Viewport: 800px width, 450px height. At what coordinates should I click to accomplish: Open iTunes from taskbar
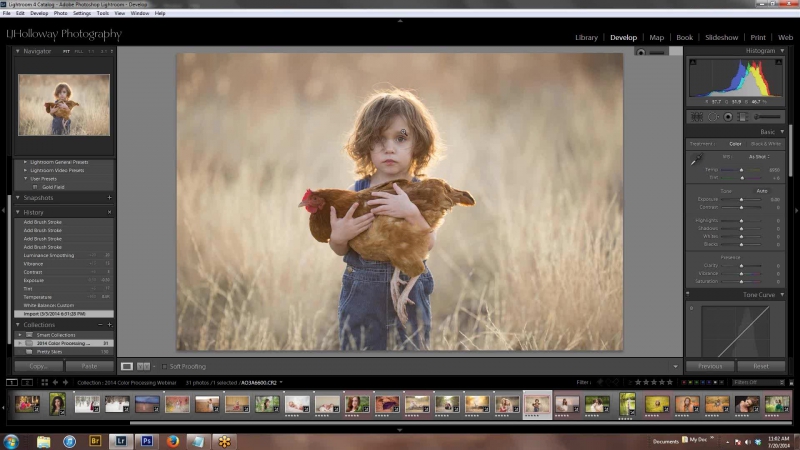pos(69,441)
